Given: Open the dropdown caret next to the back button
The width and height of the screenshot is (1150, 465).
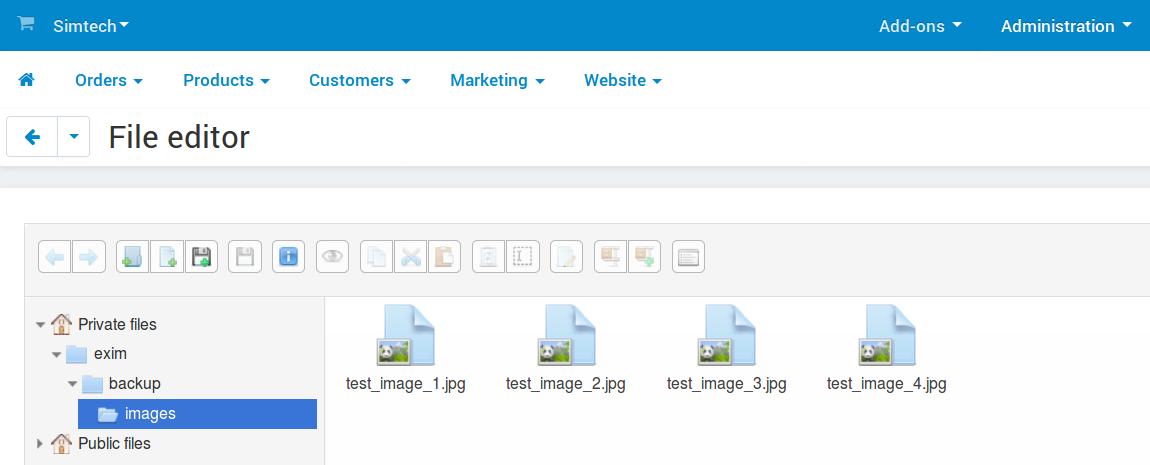Looking at the screenshot, I should (x=73, y=136).
